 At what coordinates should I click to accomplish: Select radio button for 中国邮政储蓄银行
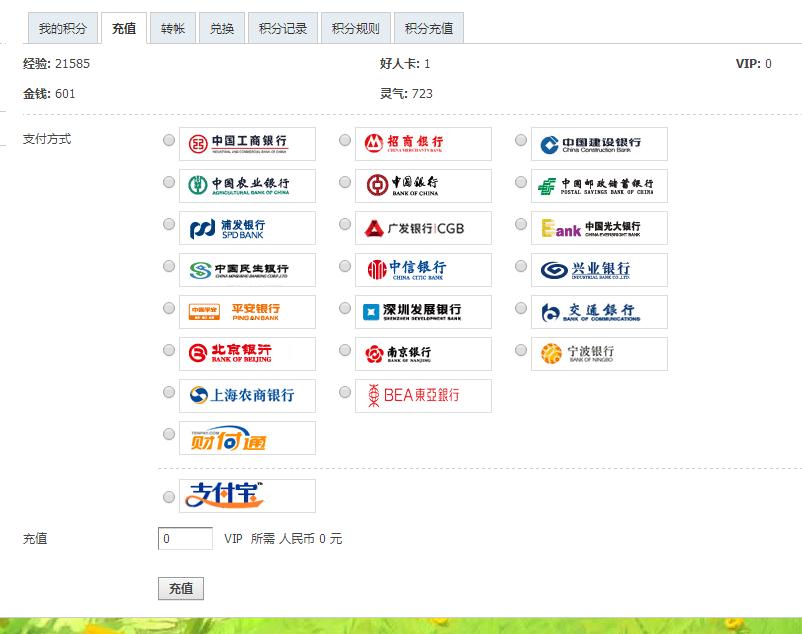click(x=521, y=182)
